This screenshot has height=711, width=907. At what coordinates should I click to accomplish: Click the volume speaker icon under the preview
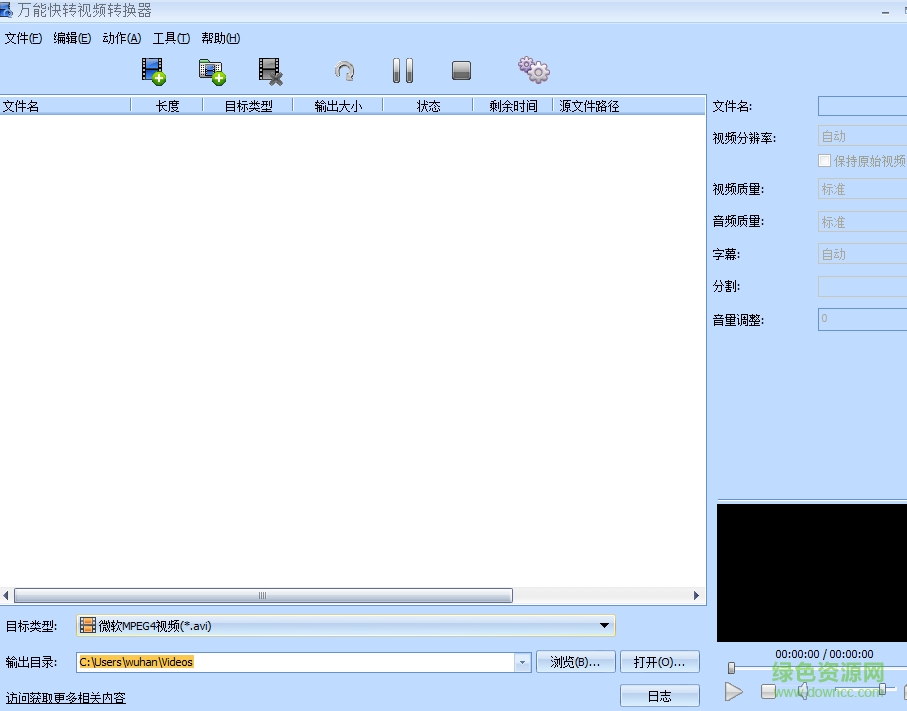803,690
